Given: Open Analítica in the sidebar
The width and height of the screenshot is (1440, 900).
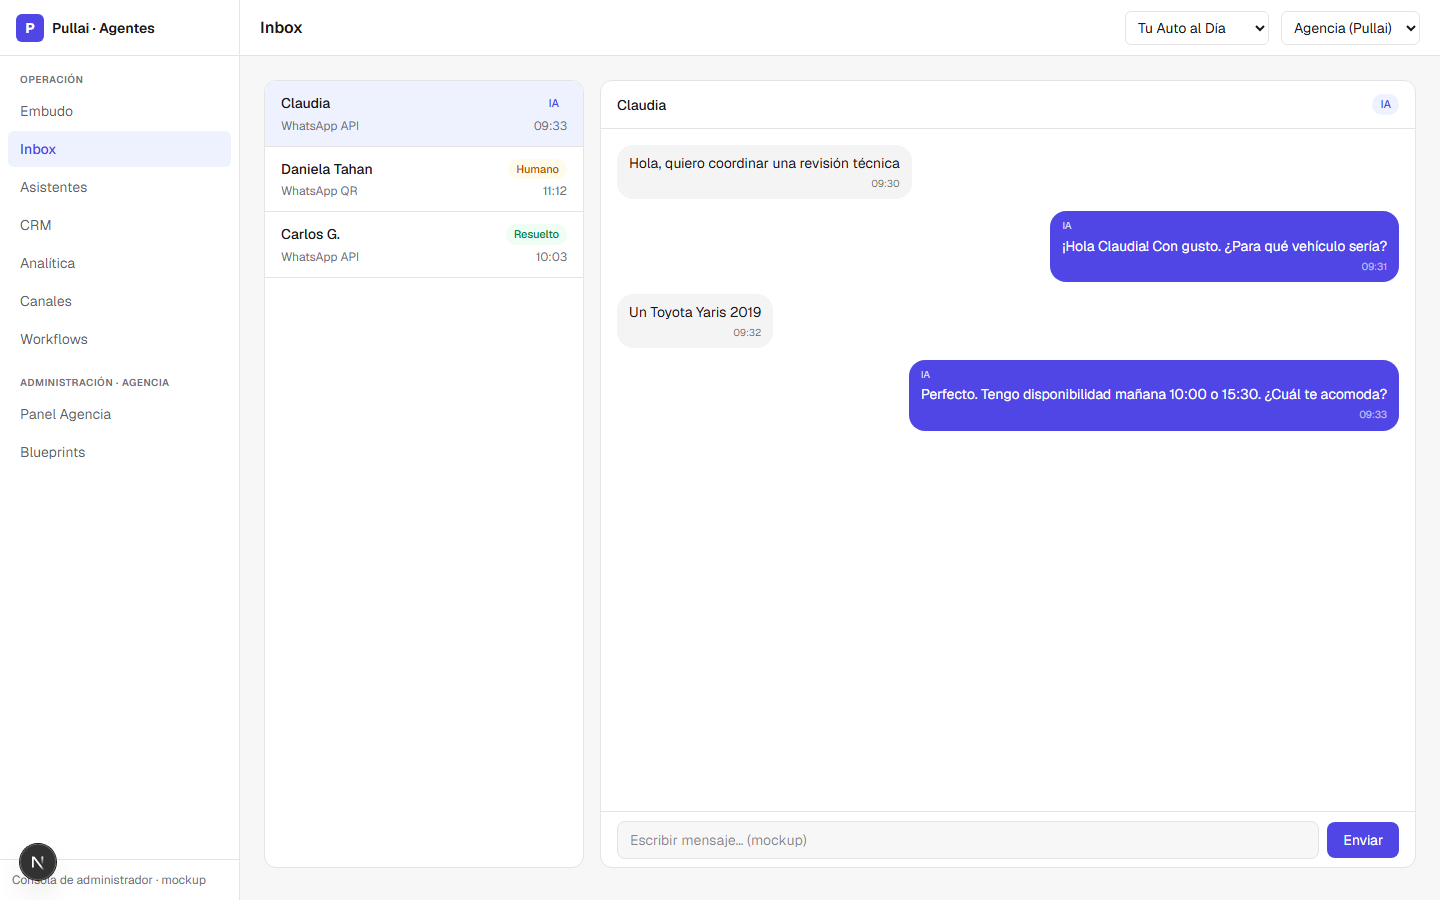Looking at the screenshot, I should [119, 263].
